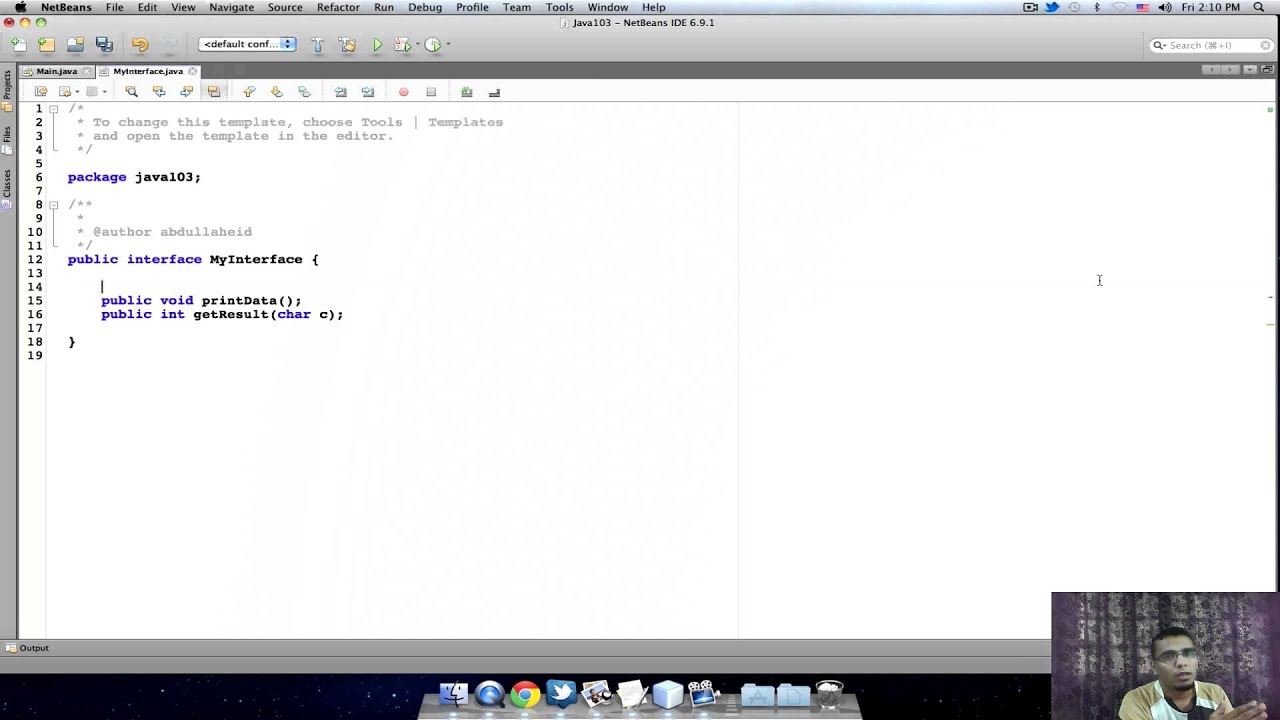Click the Save All toolbar icon
Screen dimensions: 1280x720
[x=104, y=44]
